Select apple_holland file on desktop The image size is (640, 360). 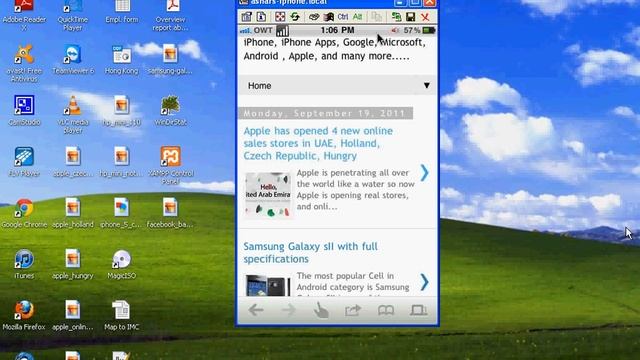coord(73,213)
